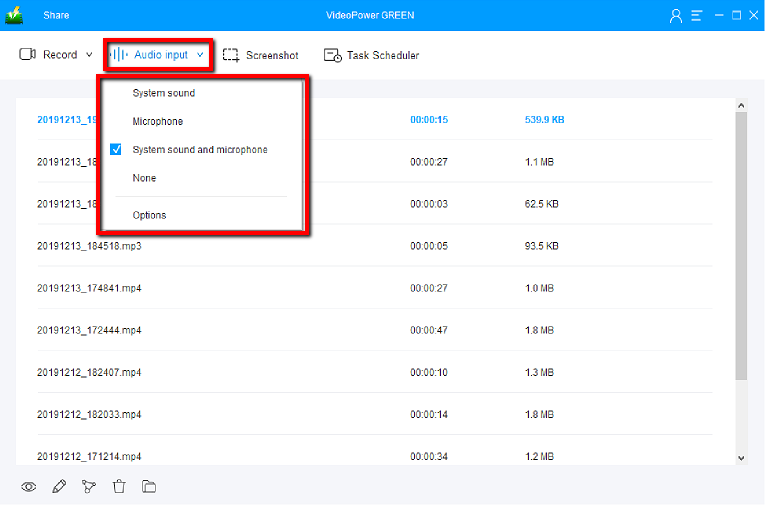Click the pencil rename icon
This screenshot has width=765, height=507.
[x=59, y=487]
